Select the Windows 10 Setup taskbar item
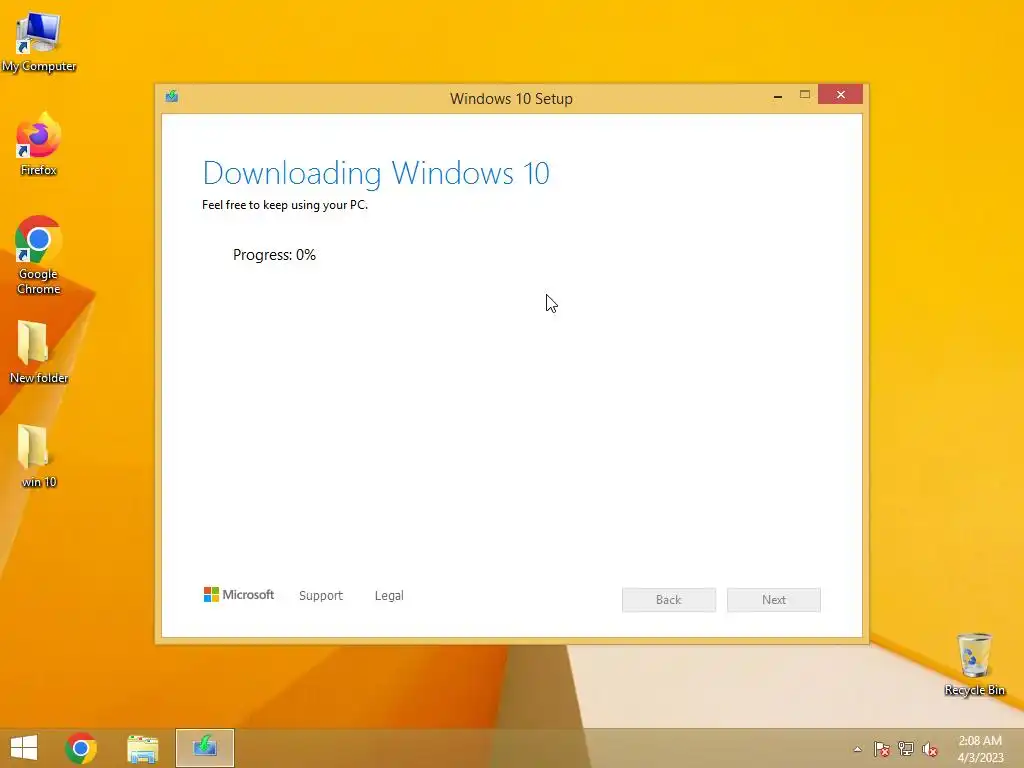1024x768 pixels. 204,748
